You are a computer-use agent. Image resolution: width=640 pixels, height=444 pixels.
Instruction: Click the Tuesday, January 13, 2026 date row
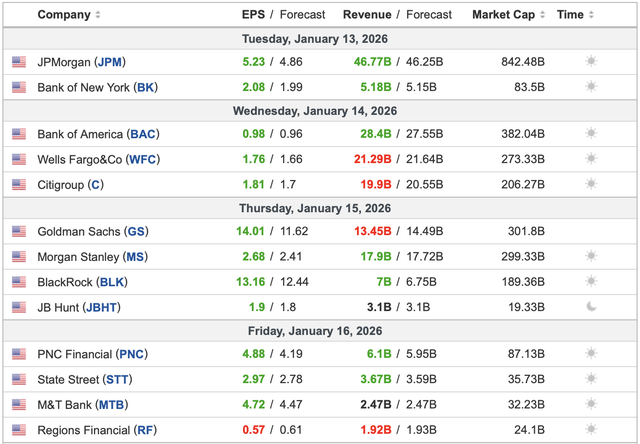[320, 39]
